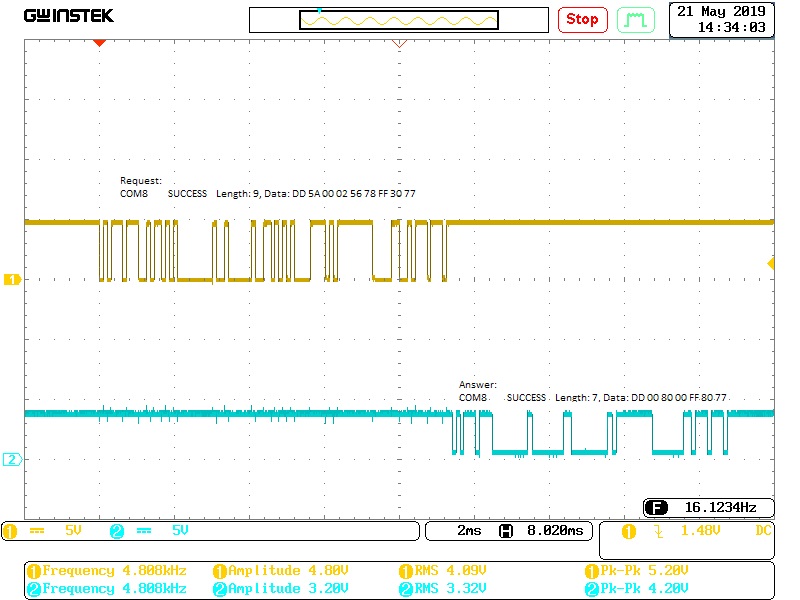
Task: Click the green acquisition mode waveform icon
Action: [636, 19]
